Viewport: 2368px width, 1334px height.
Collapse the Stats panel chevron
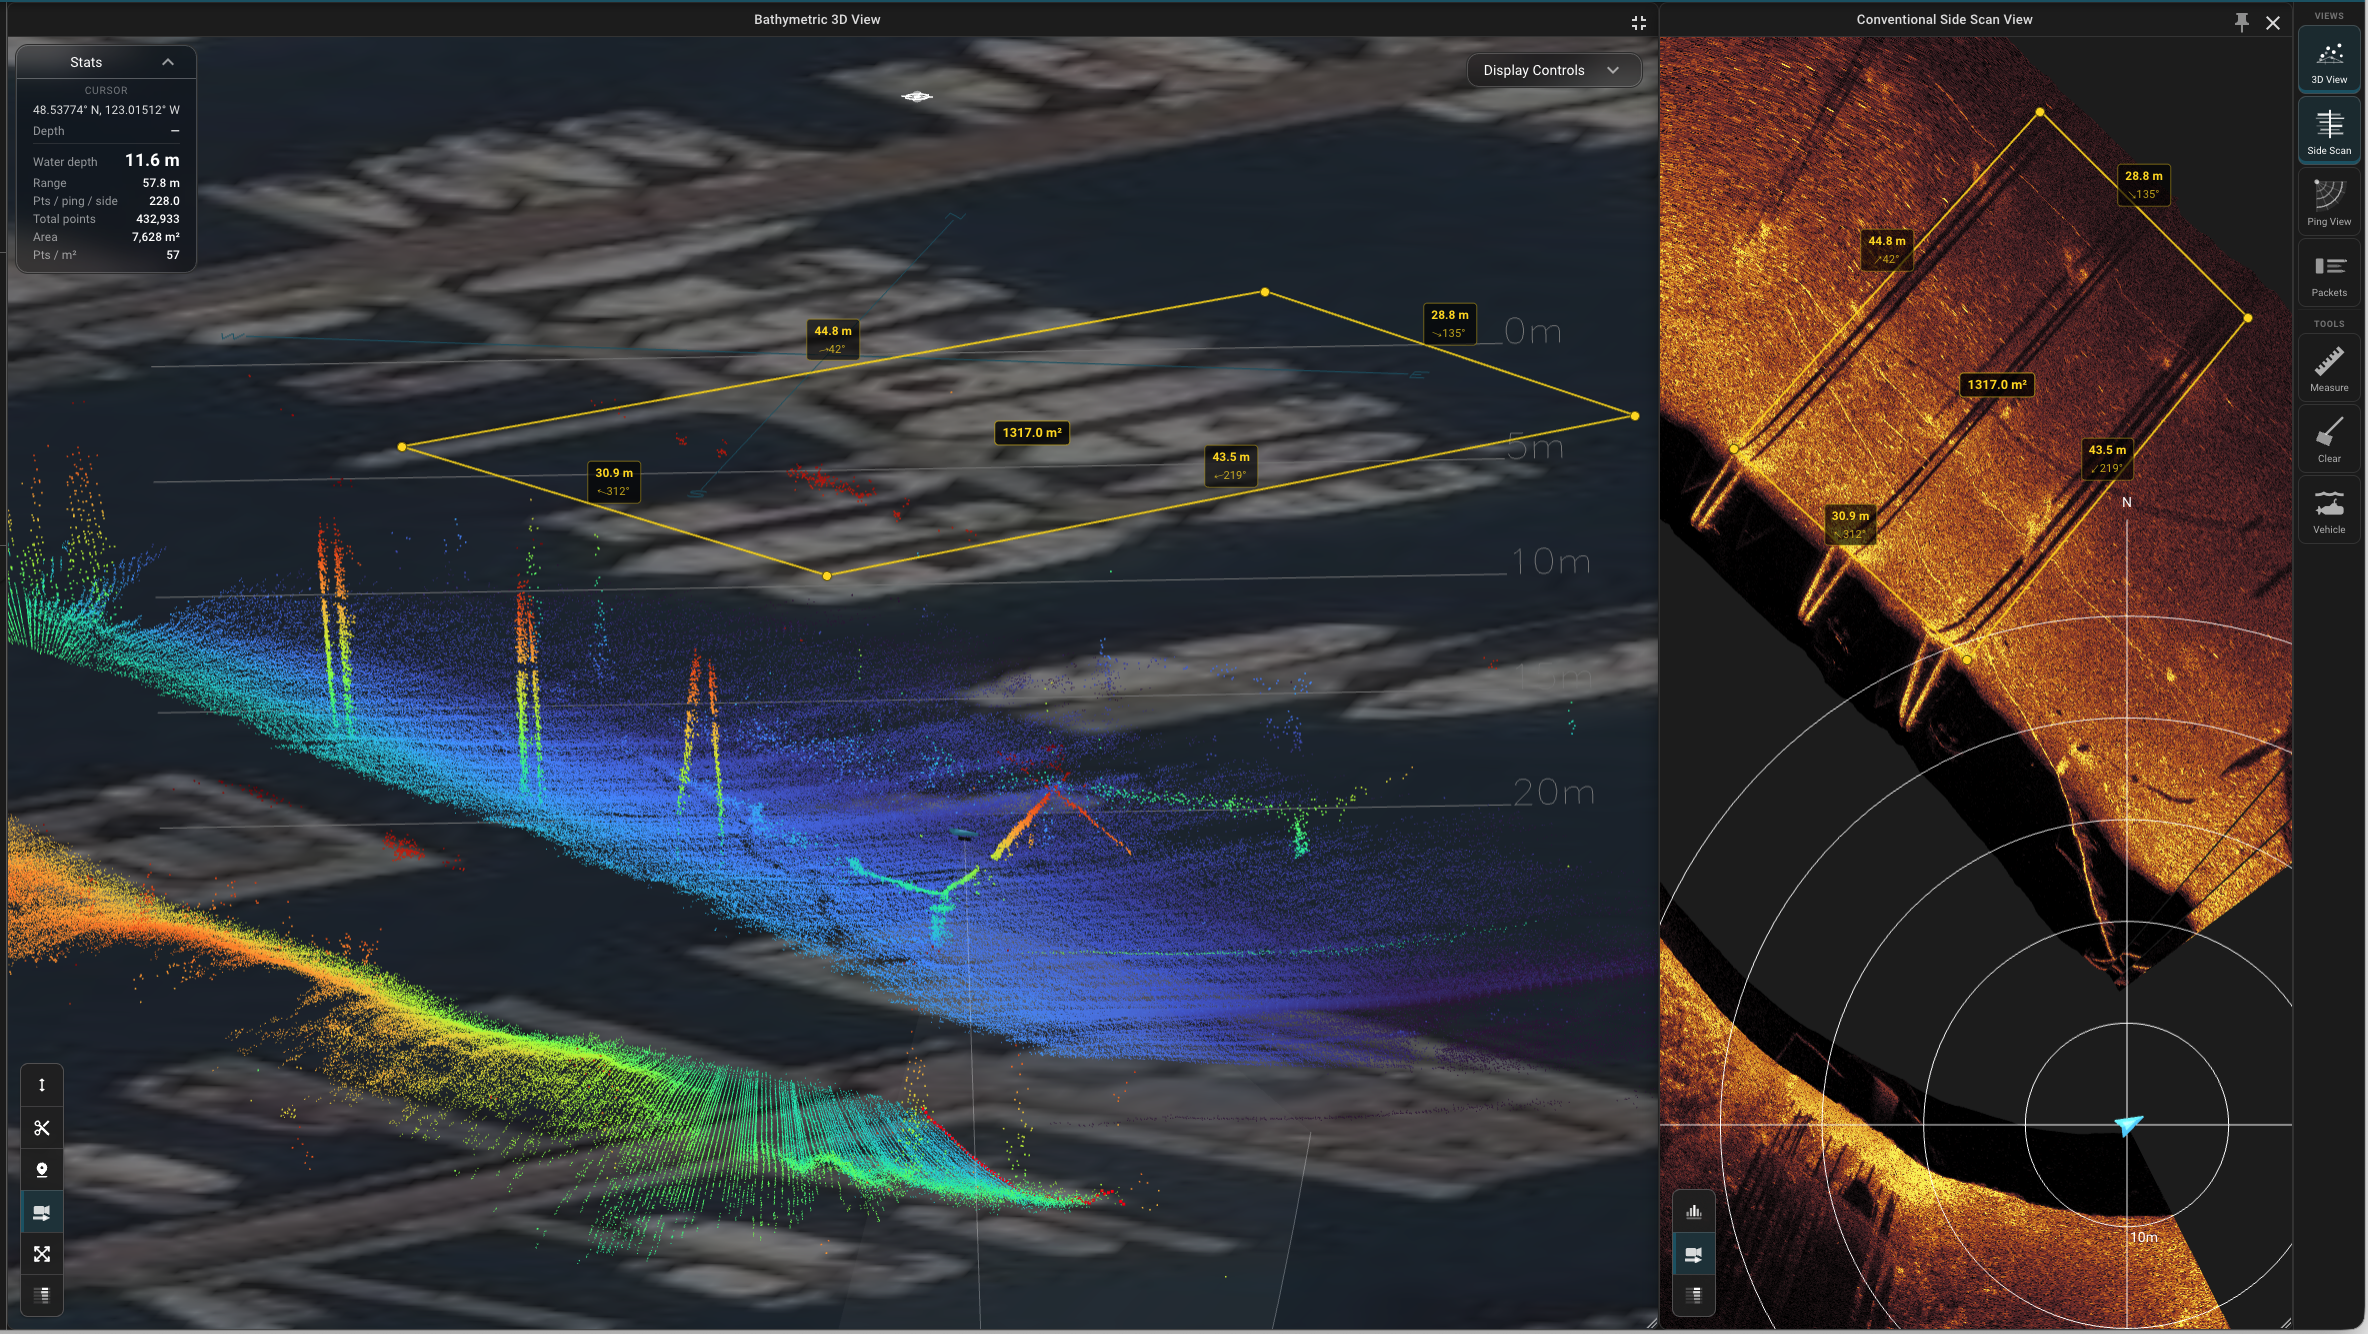coord(168,62)
